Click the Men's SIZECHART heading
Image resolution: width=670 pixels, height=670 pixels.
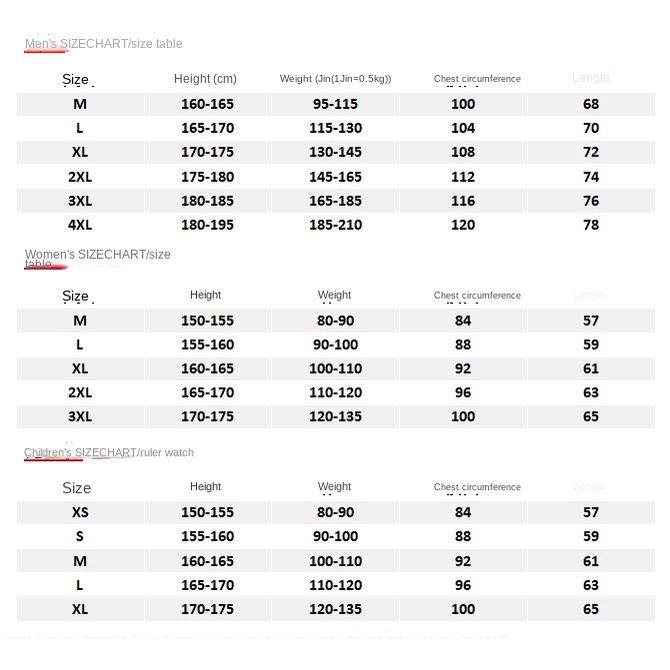pyautogui.click(x=103, y=44)
